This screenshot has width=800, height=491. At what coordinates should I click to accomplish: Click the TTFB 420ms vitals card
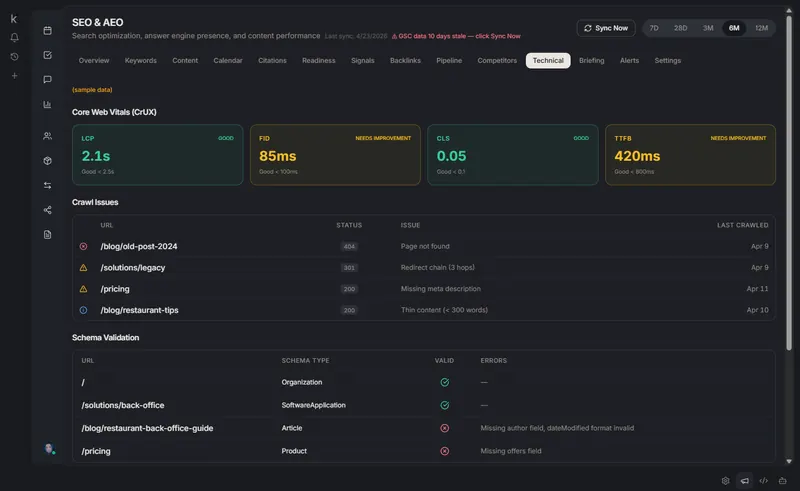[x=690, y=155]
